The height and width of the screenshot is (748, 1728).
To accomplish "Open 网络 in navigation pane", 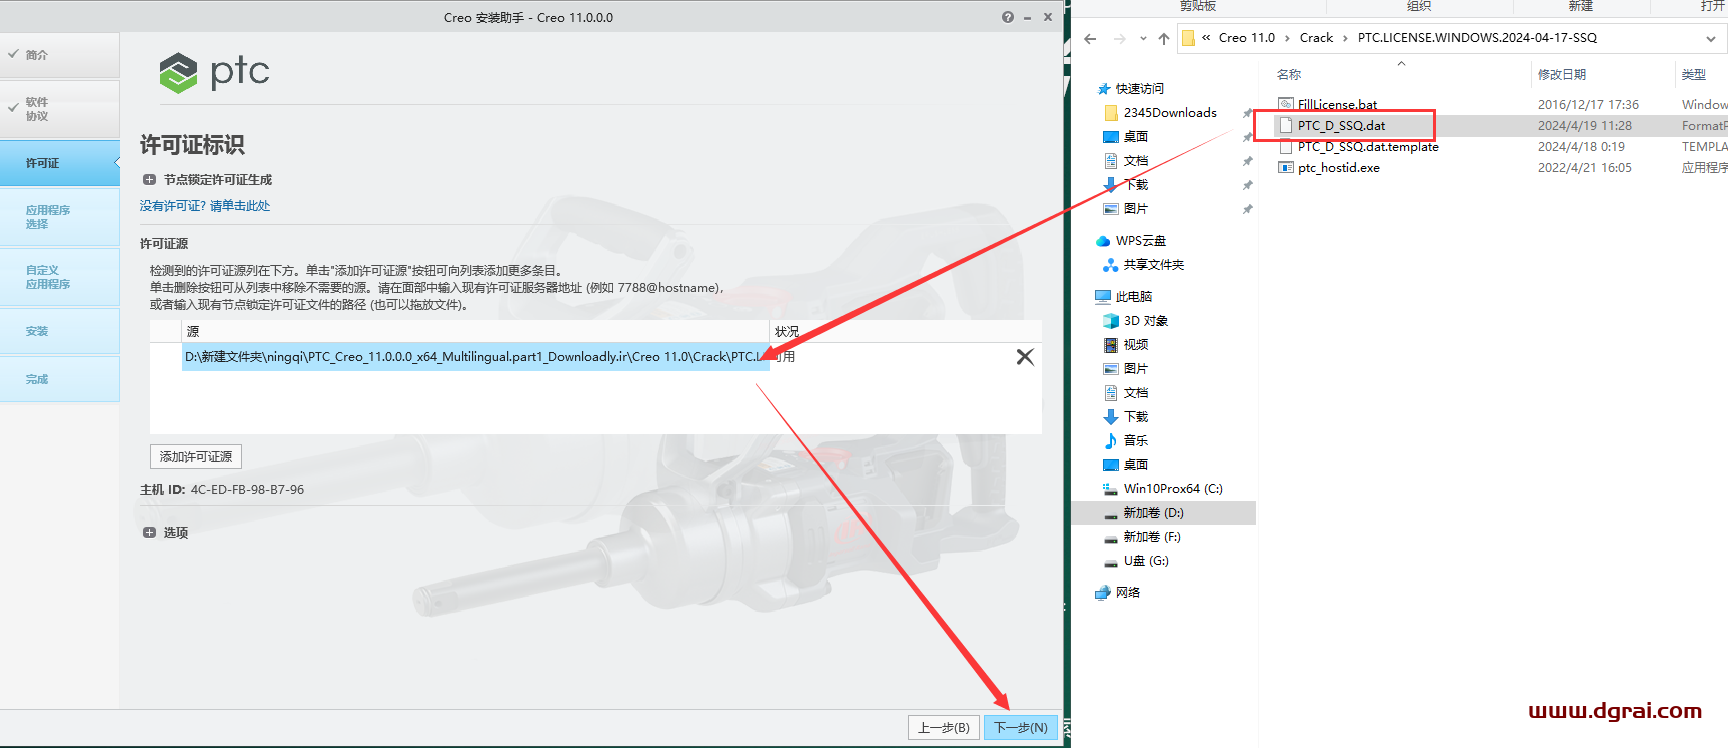I will (1128, 593).
